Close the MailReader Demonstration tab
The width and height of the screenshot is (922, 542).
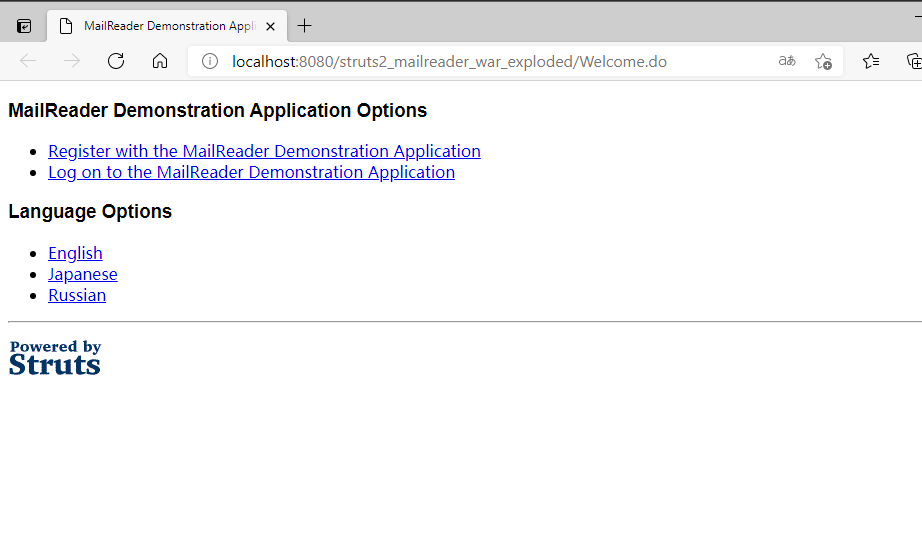270,26
